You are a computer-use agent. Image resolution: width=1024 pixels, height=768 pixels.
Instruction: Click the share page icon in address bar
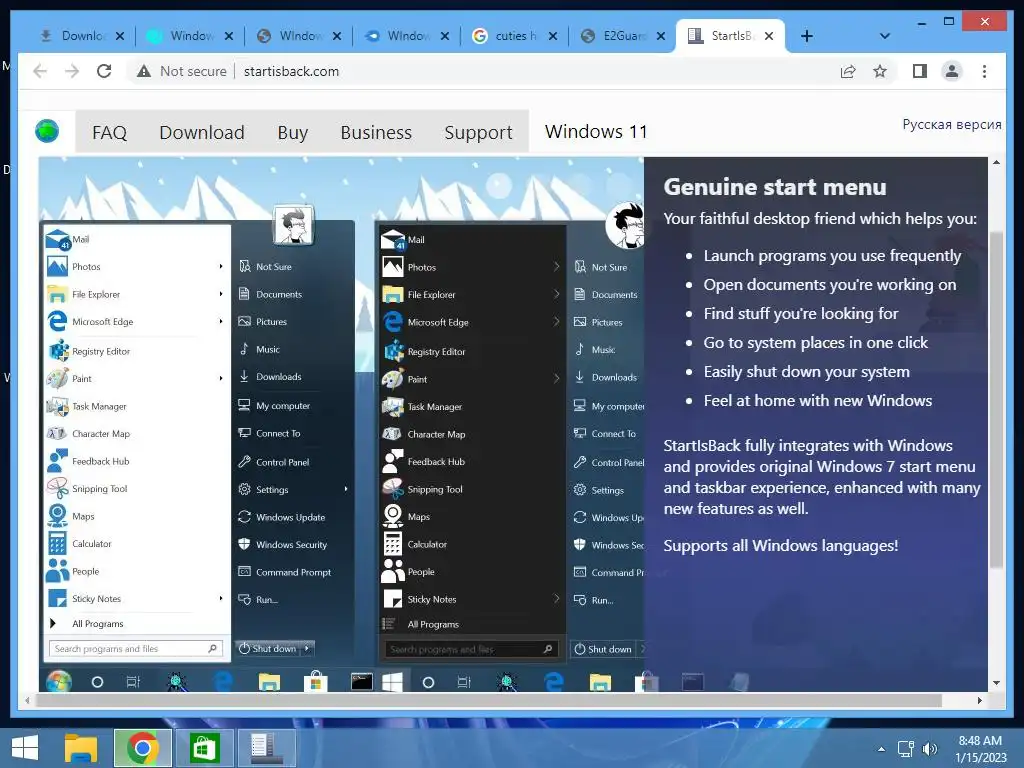click(848, 71)
